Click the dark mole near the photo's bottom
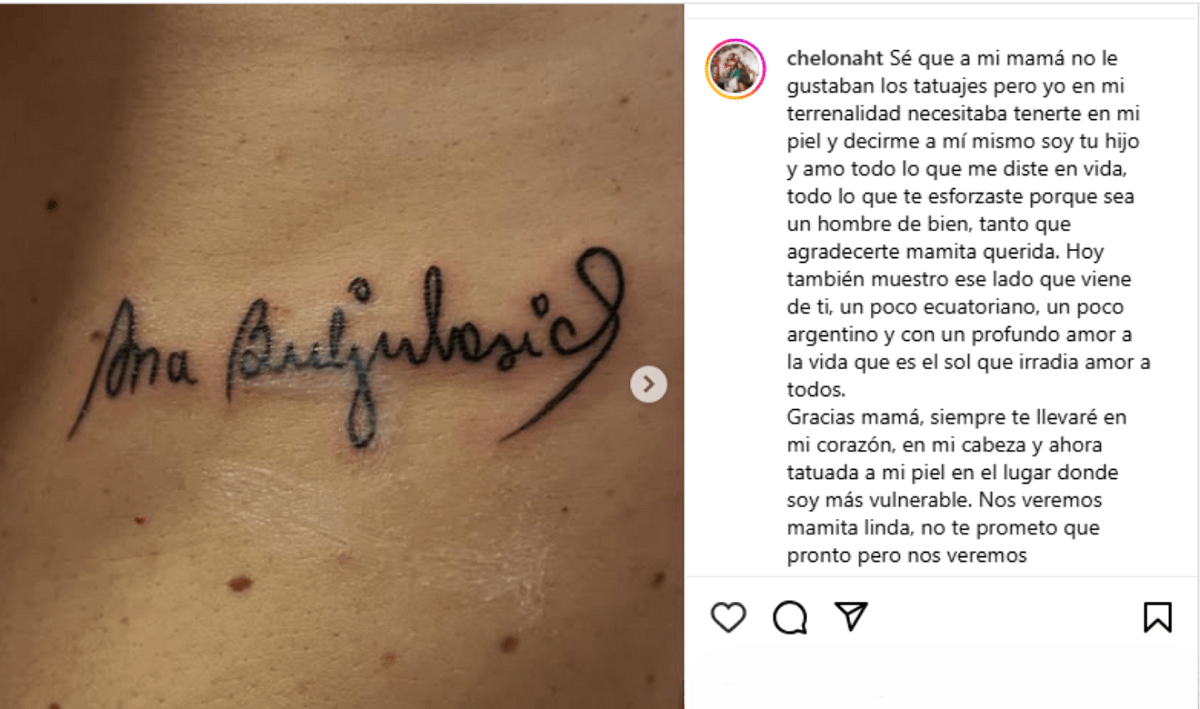The height and width of the screenshot is (709, 1200). tap(240, 581)
